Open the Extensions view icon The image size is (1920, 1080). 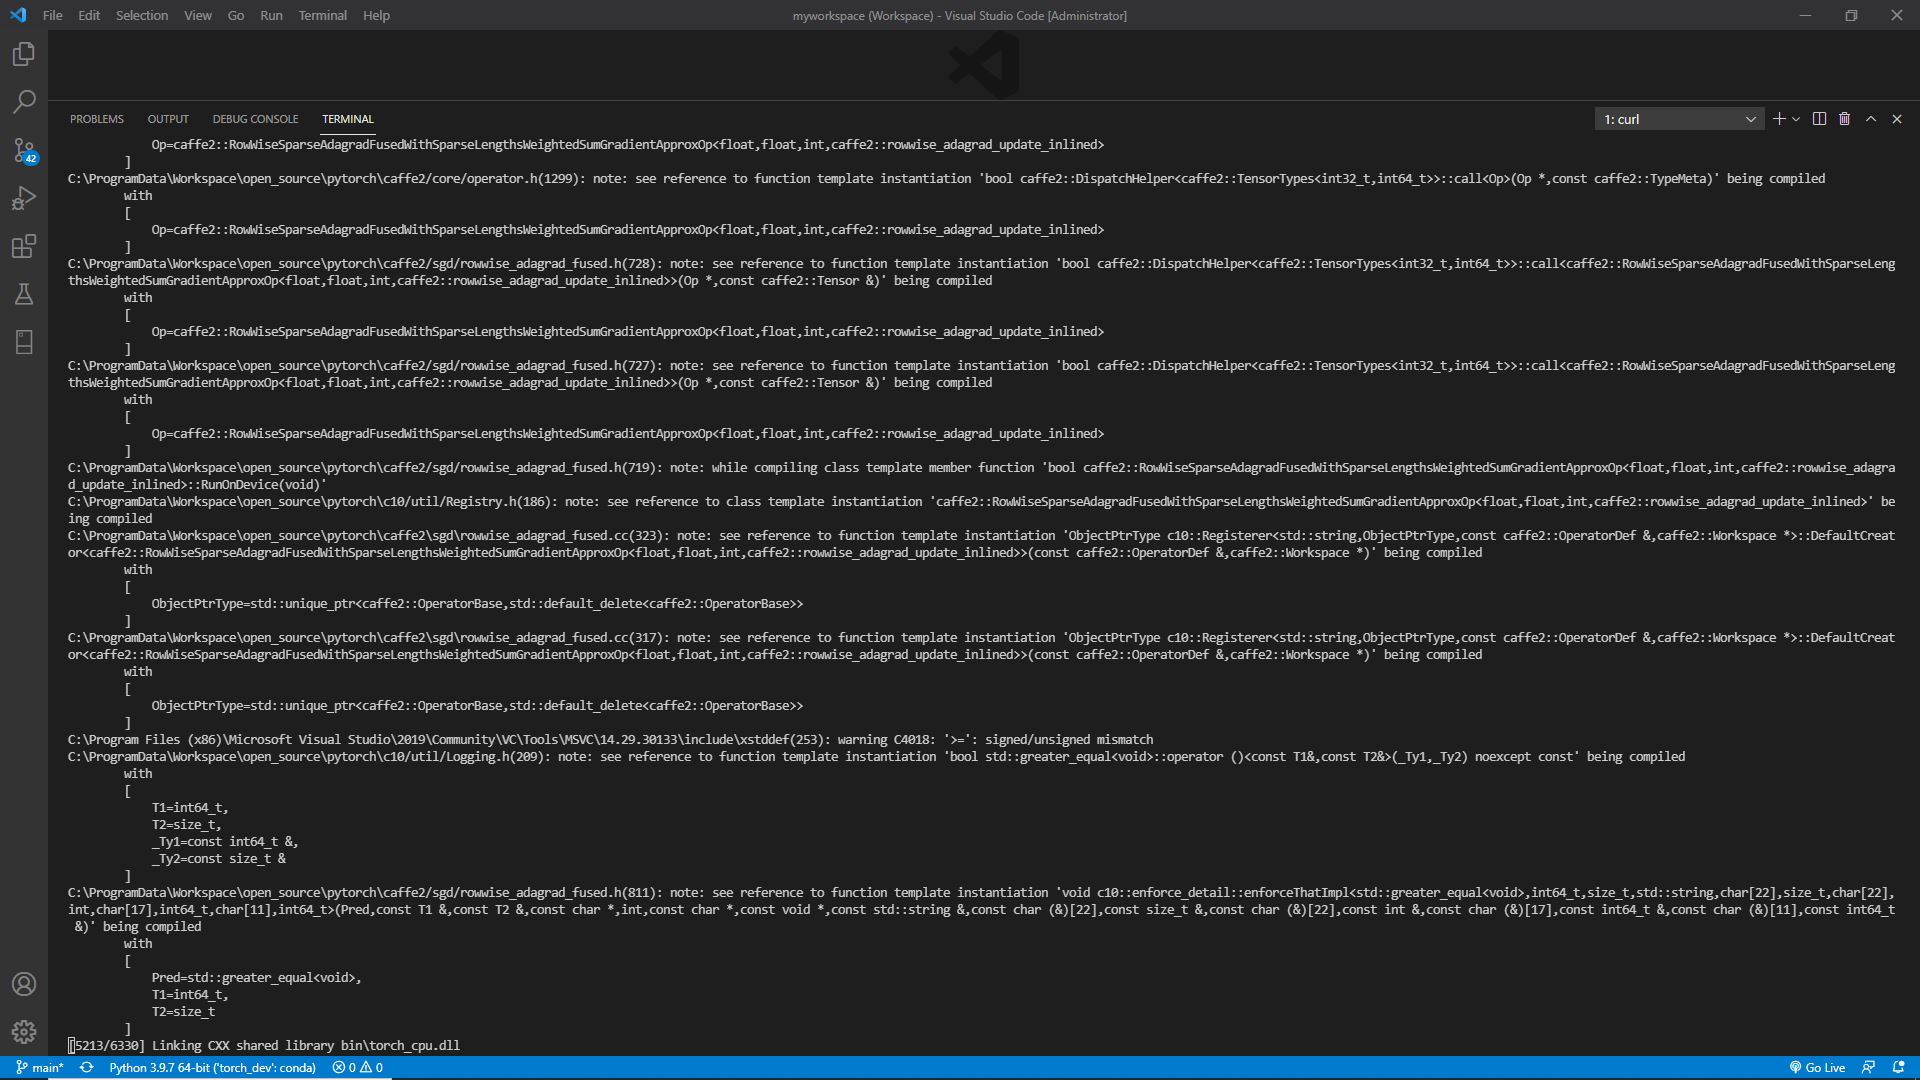click(x=24, y=246)
